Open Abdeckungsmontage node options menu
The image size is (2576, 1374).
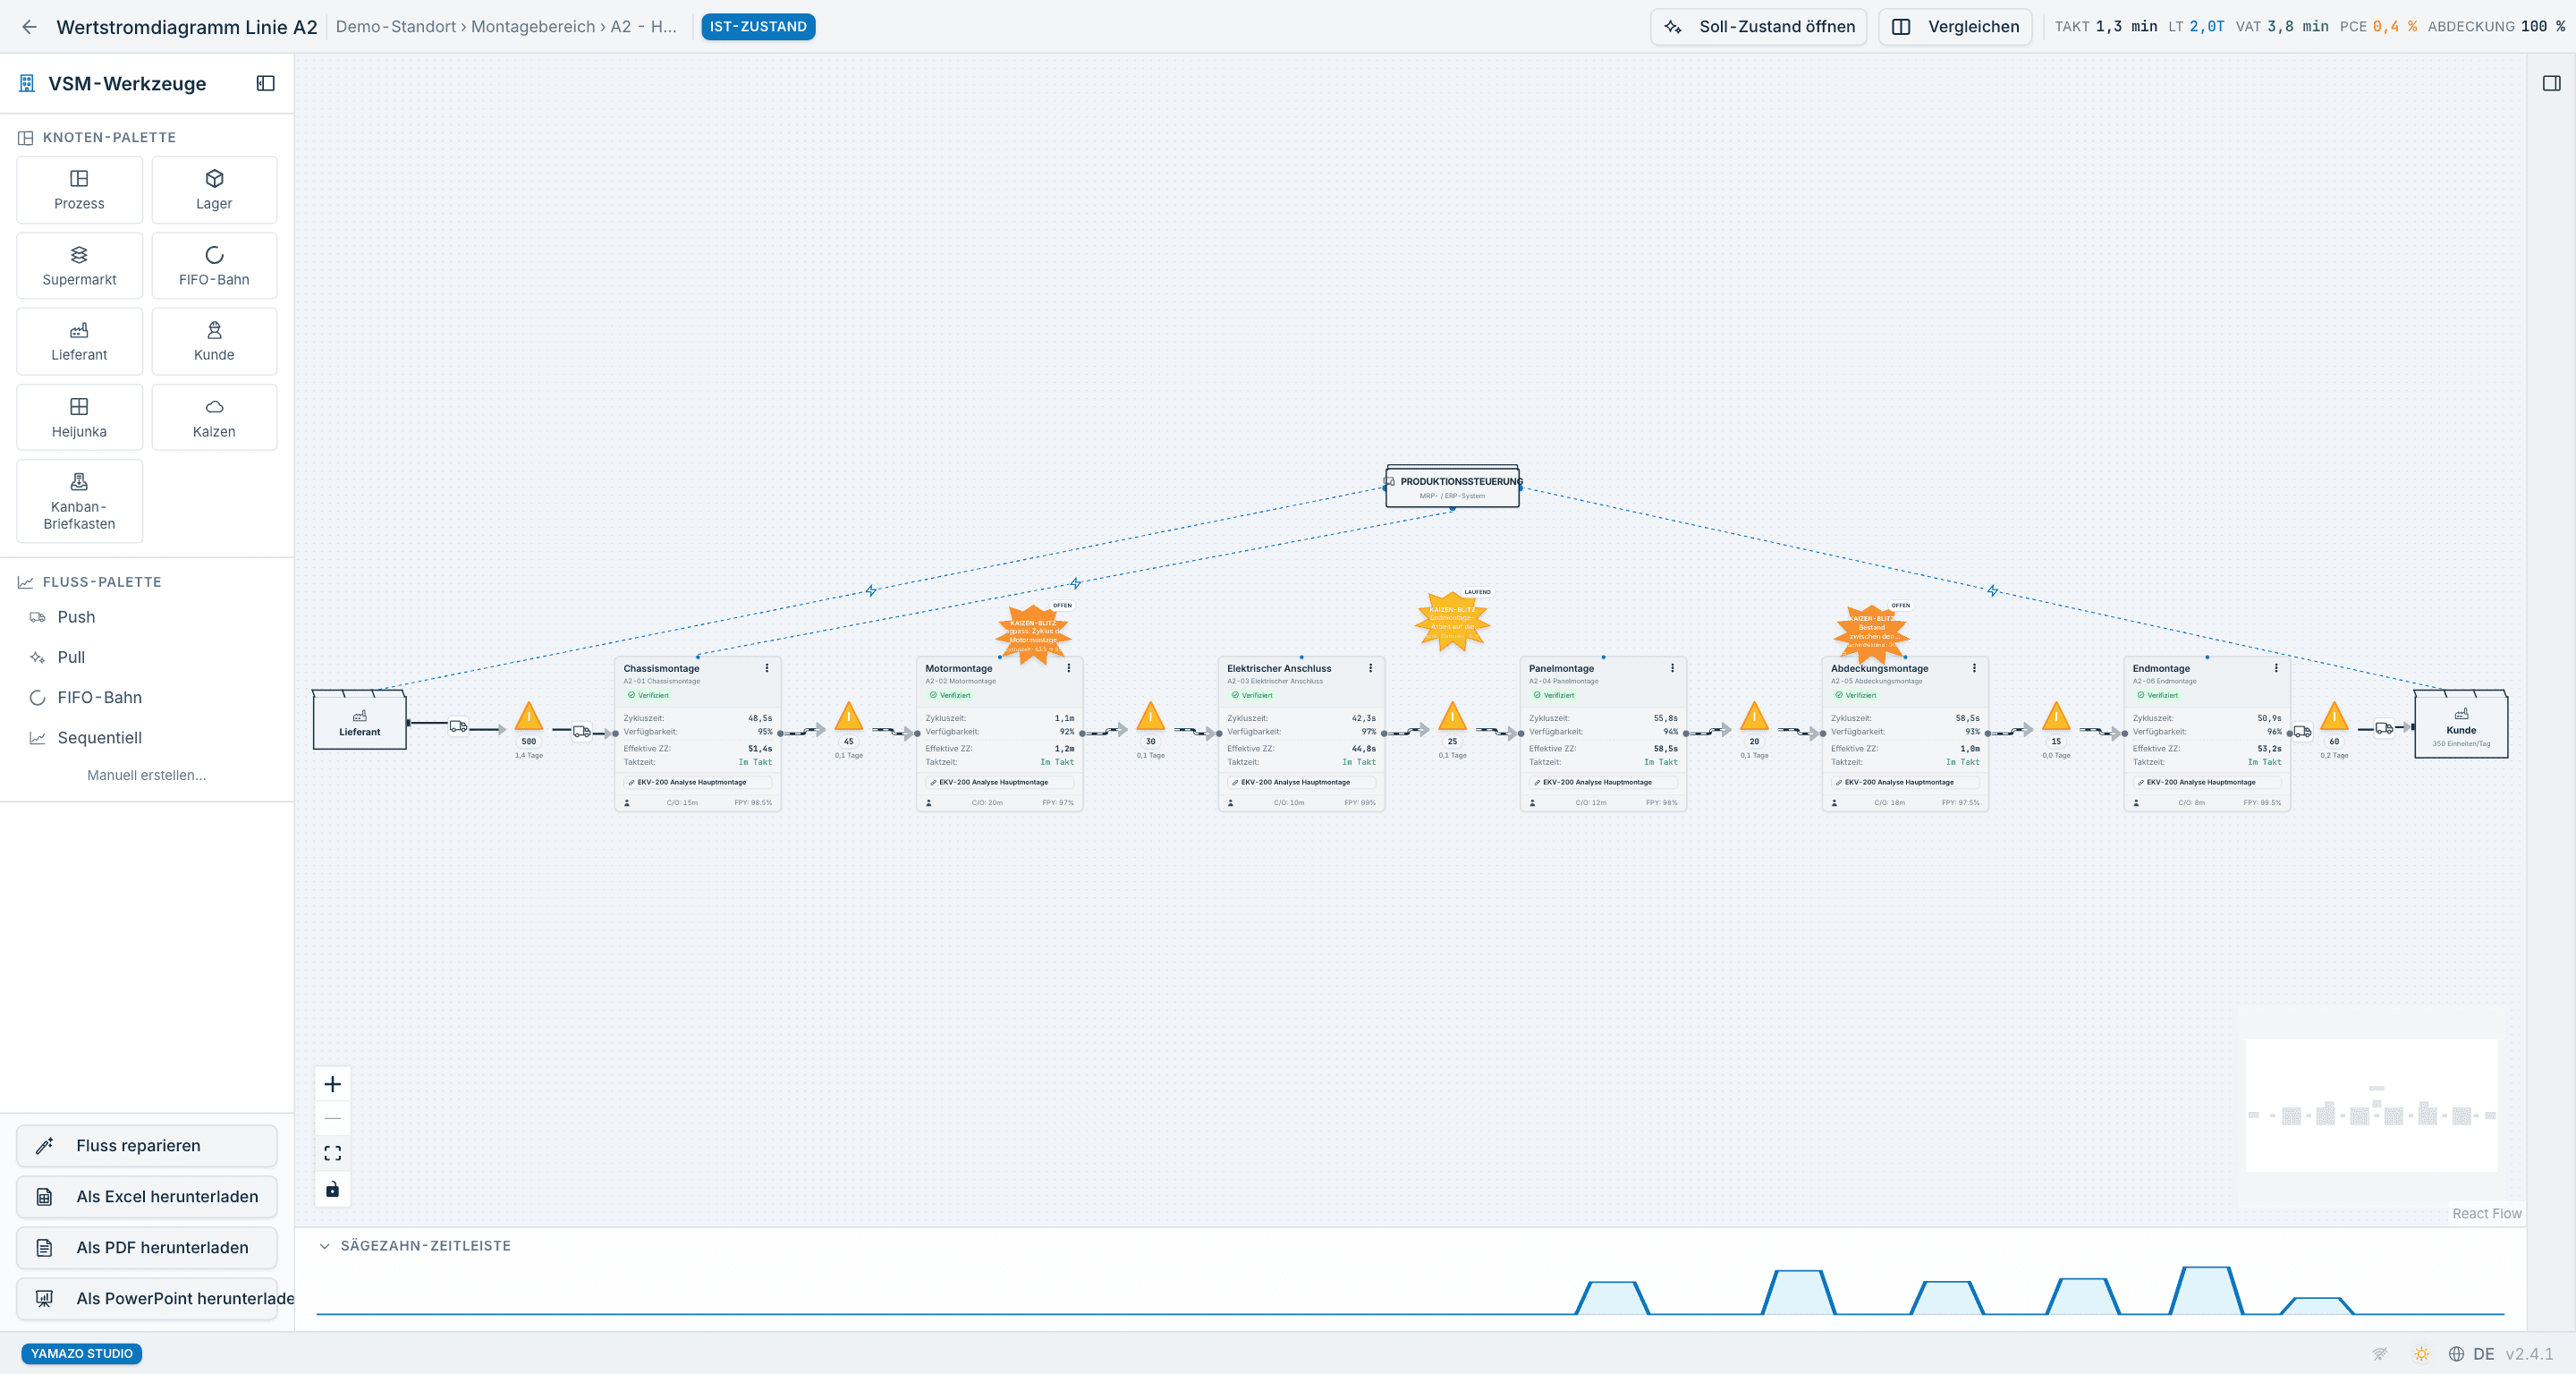1975,669
